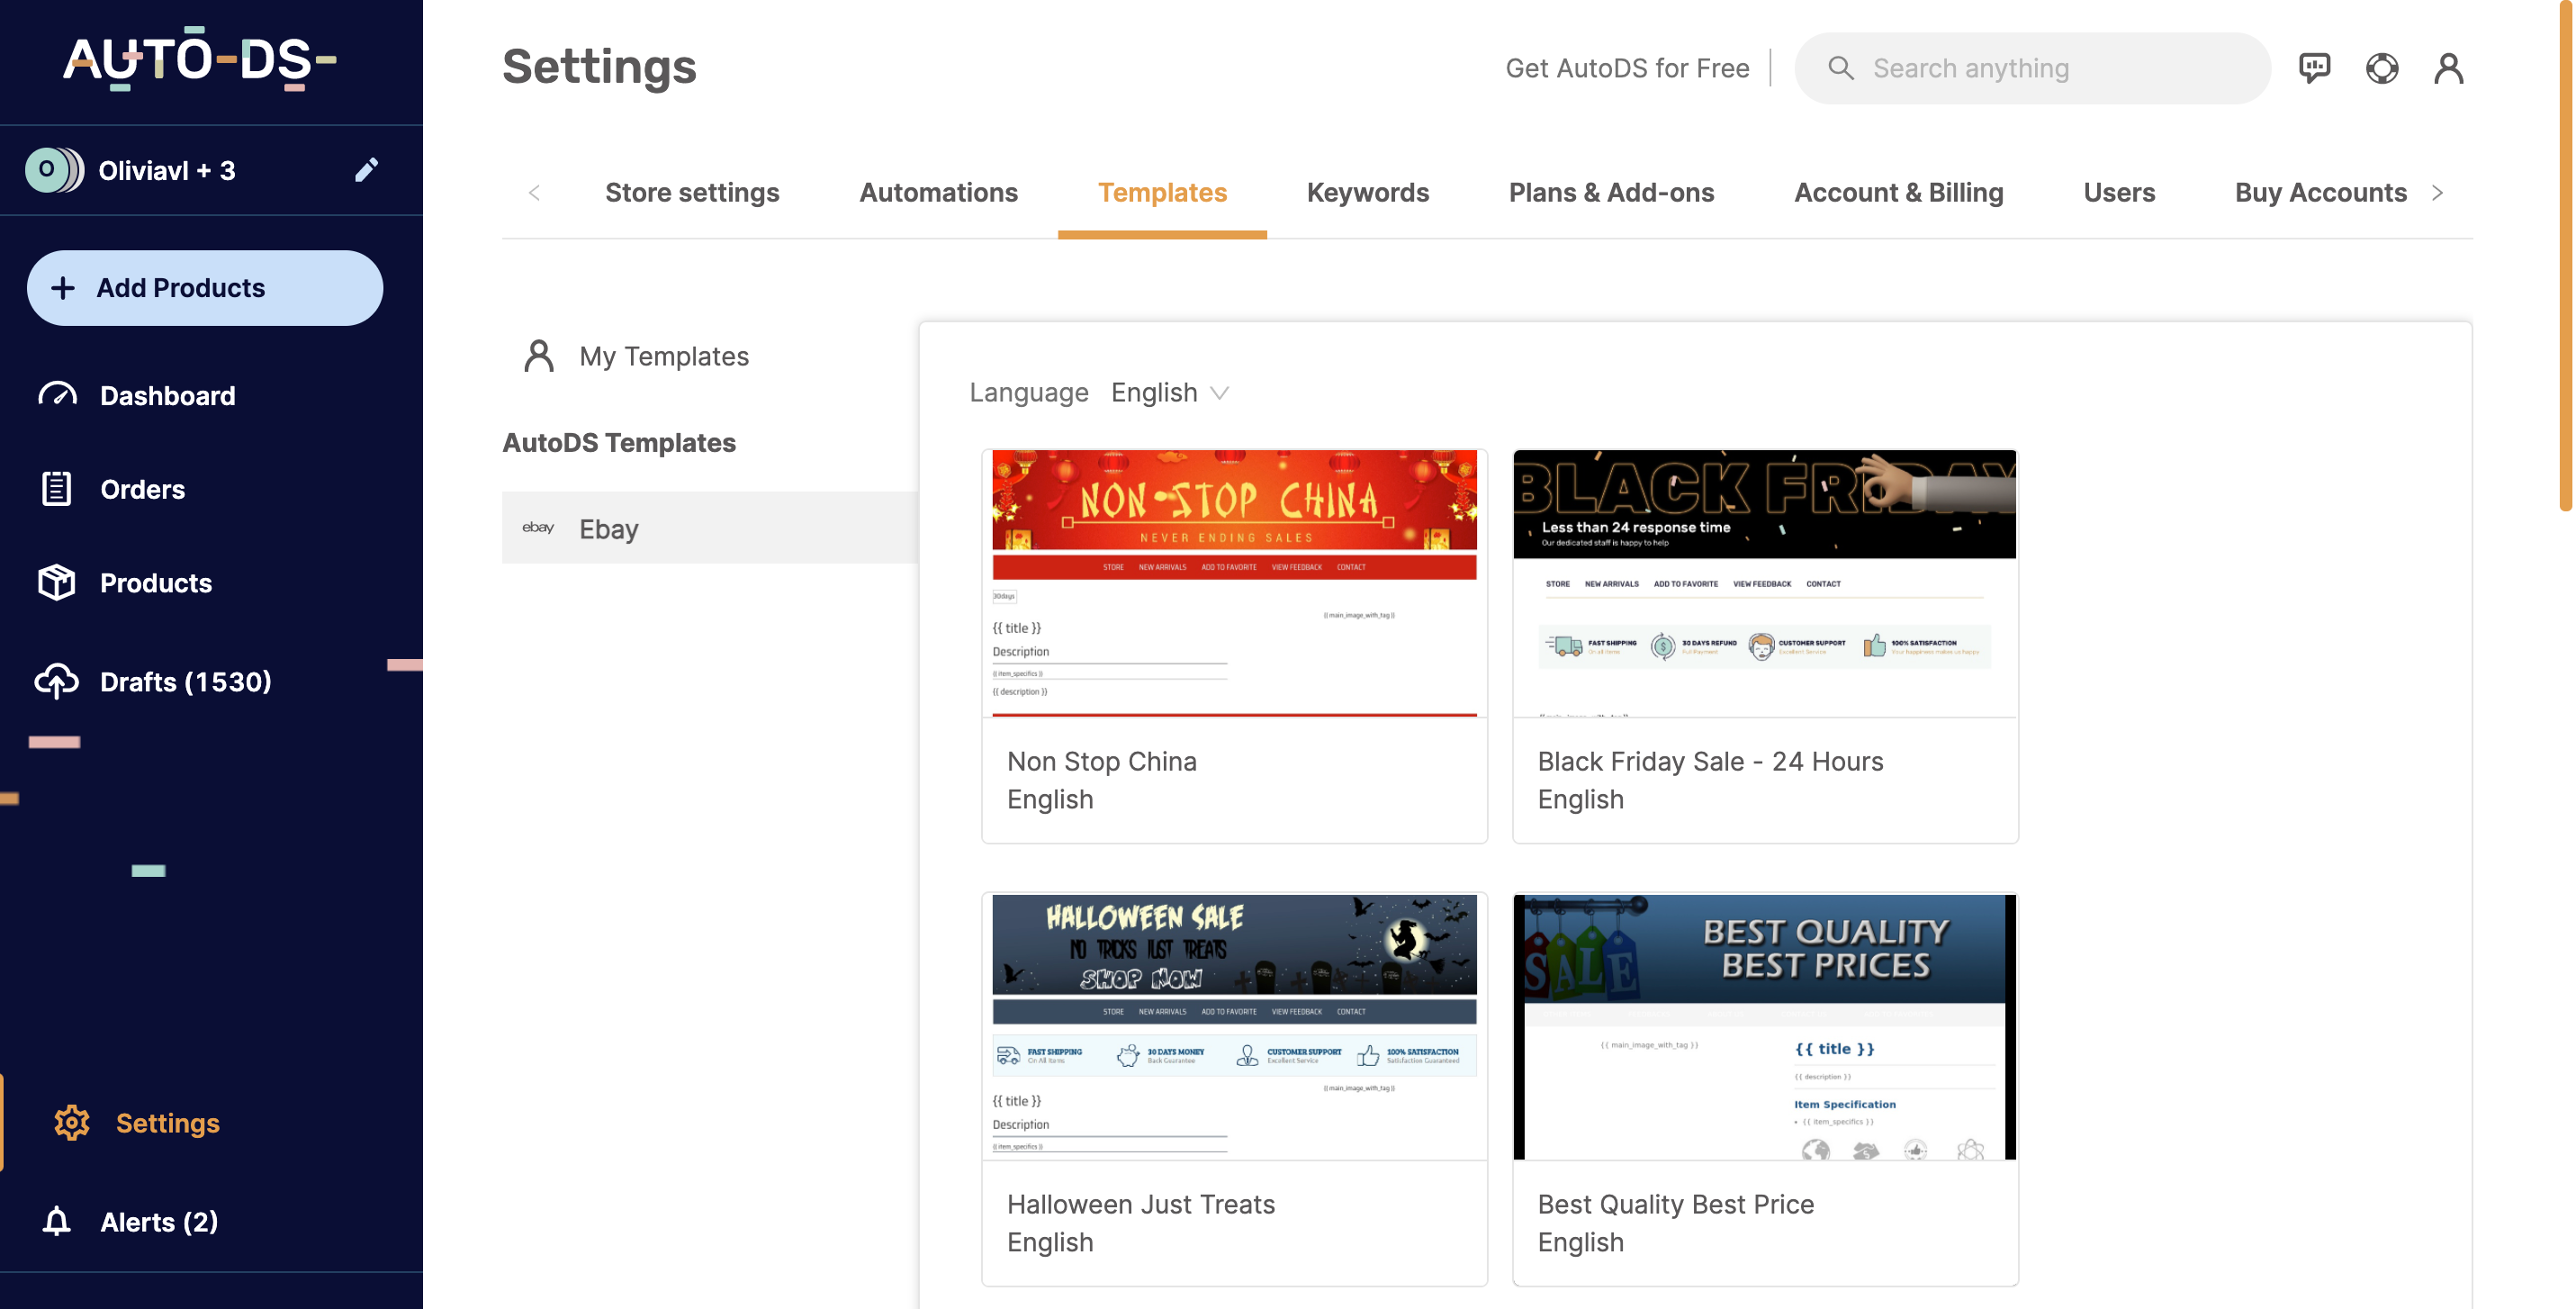The width and height of the screenshot is (2576, 1309).
Task: Switch to the Automations tab
Action: 939,193
